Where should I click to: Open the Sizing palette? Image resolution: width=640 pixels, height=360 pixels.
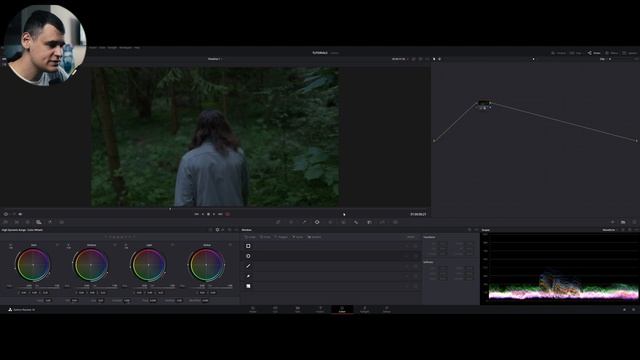pyautogui.click(x=382, y=222)
